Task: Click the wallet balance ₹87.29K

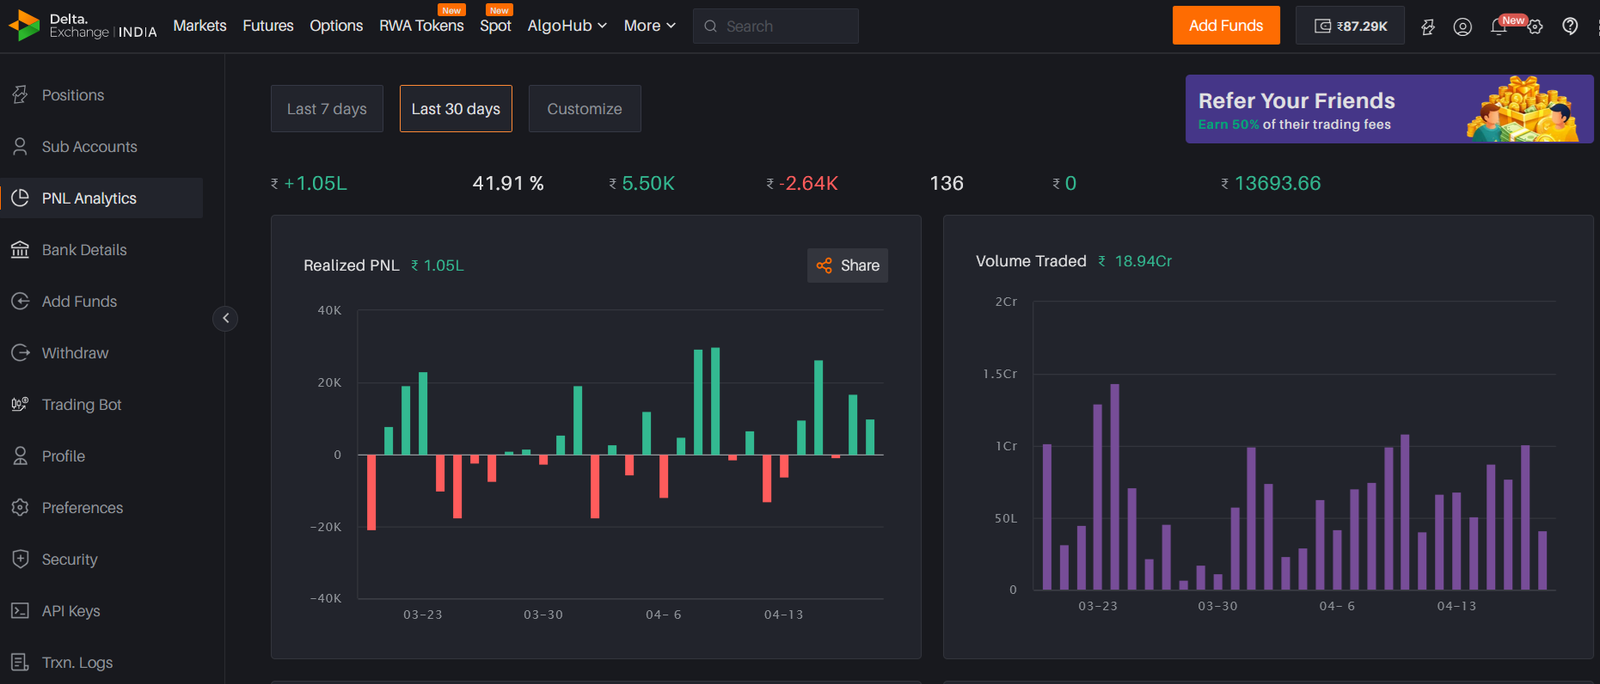Action: (x=1350, y=26)
